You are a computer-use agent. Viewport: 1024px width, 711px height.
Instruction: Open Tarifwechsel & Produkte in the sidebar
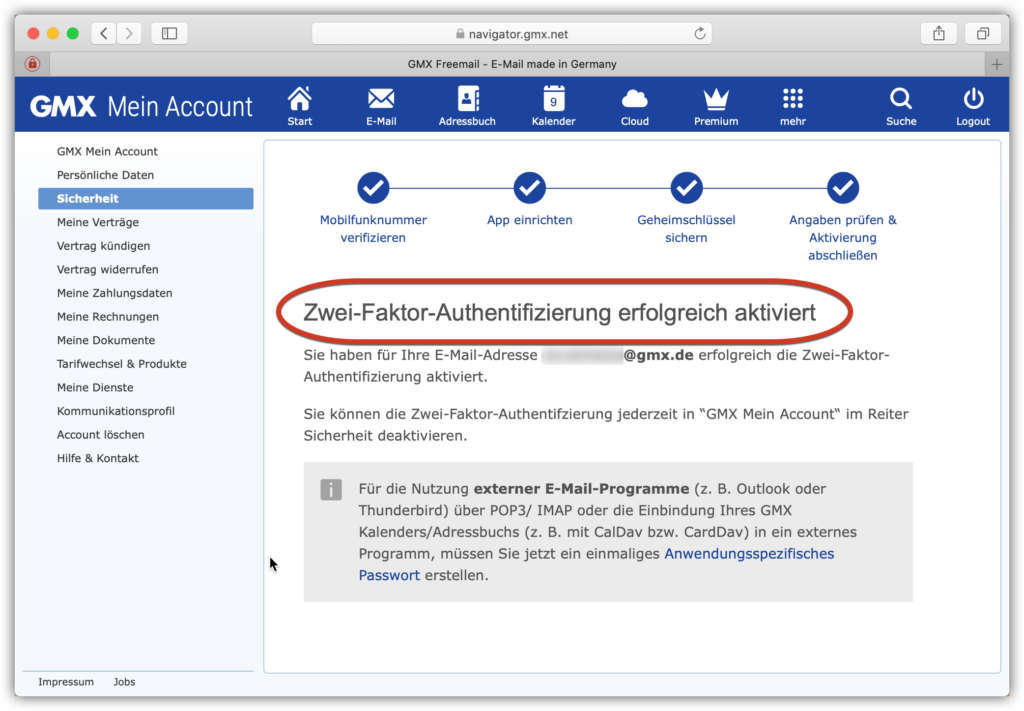click(x=121, y=364)
